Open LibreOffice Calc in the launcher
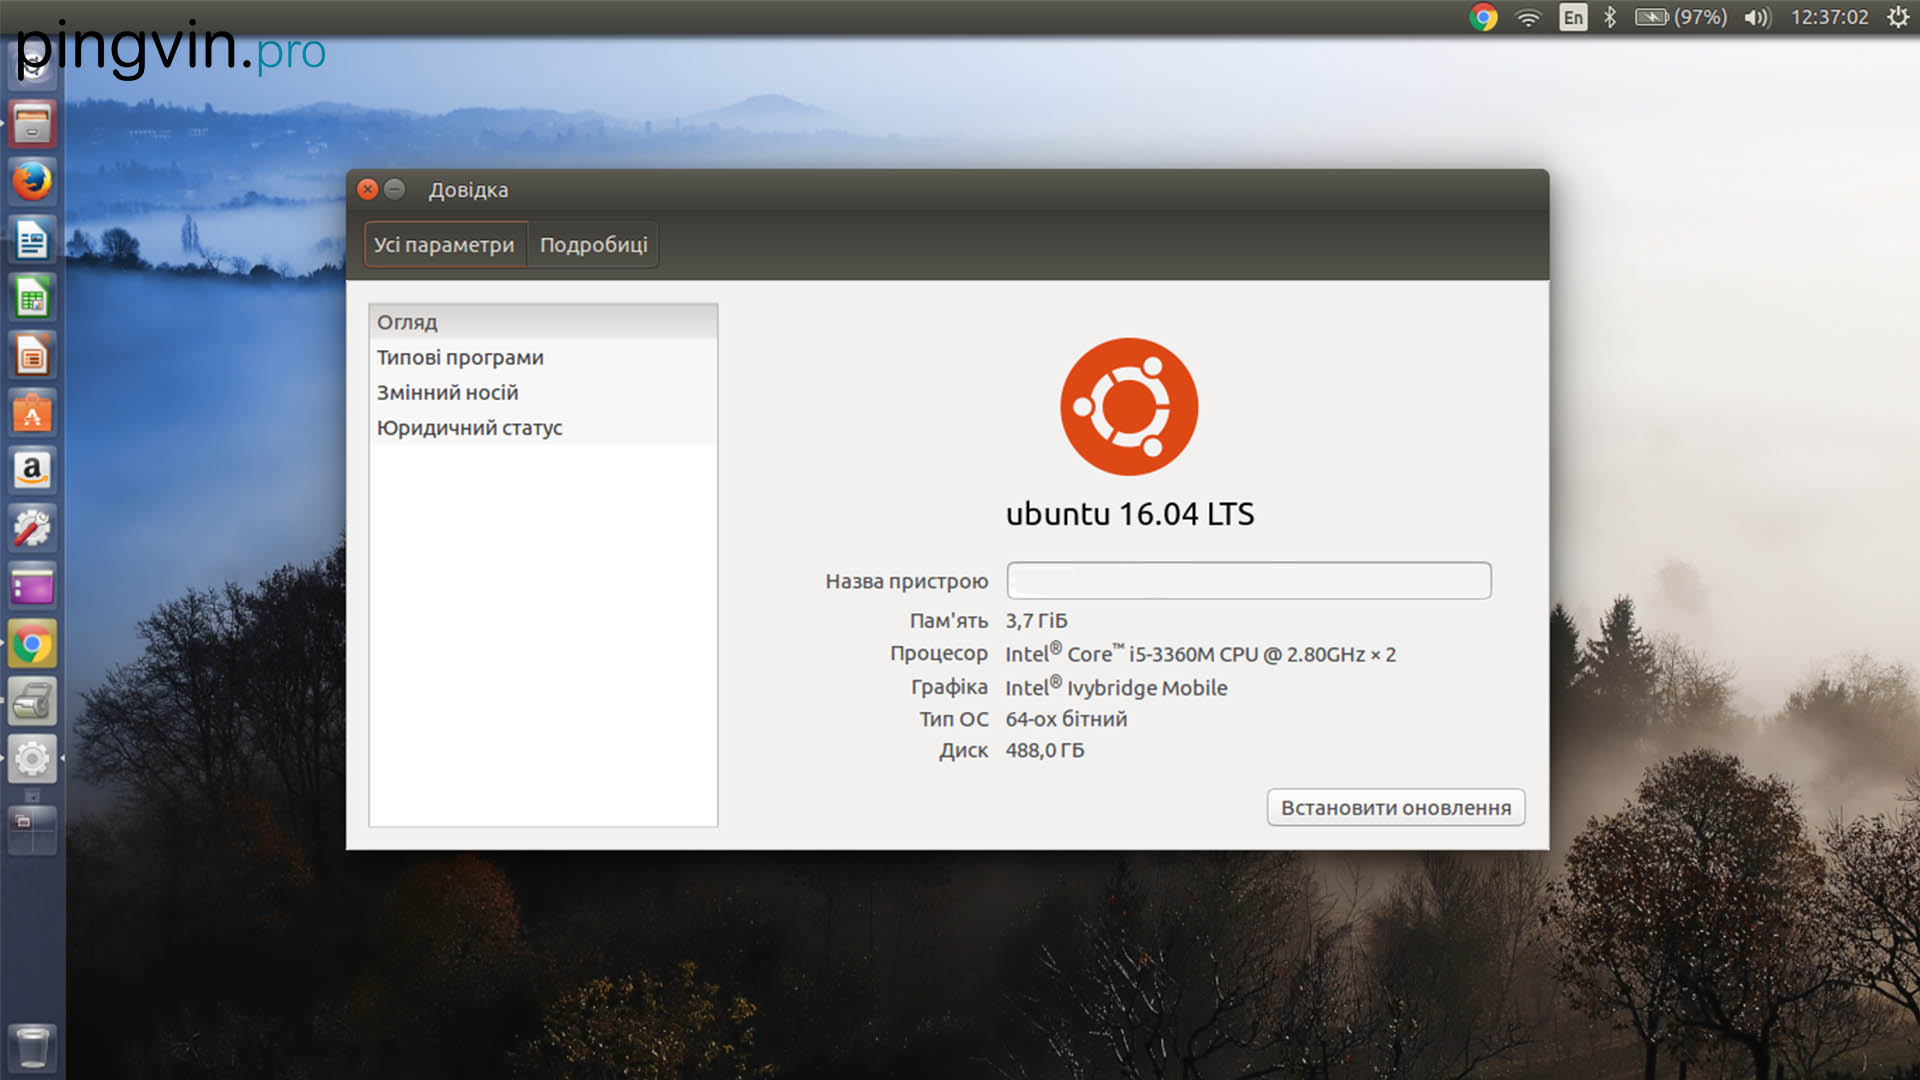 pos(32,298)
